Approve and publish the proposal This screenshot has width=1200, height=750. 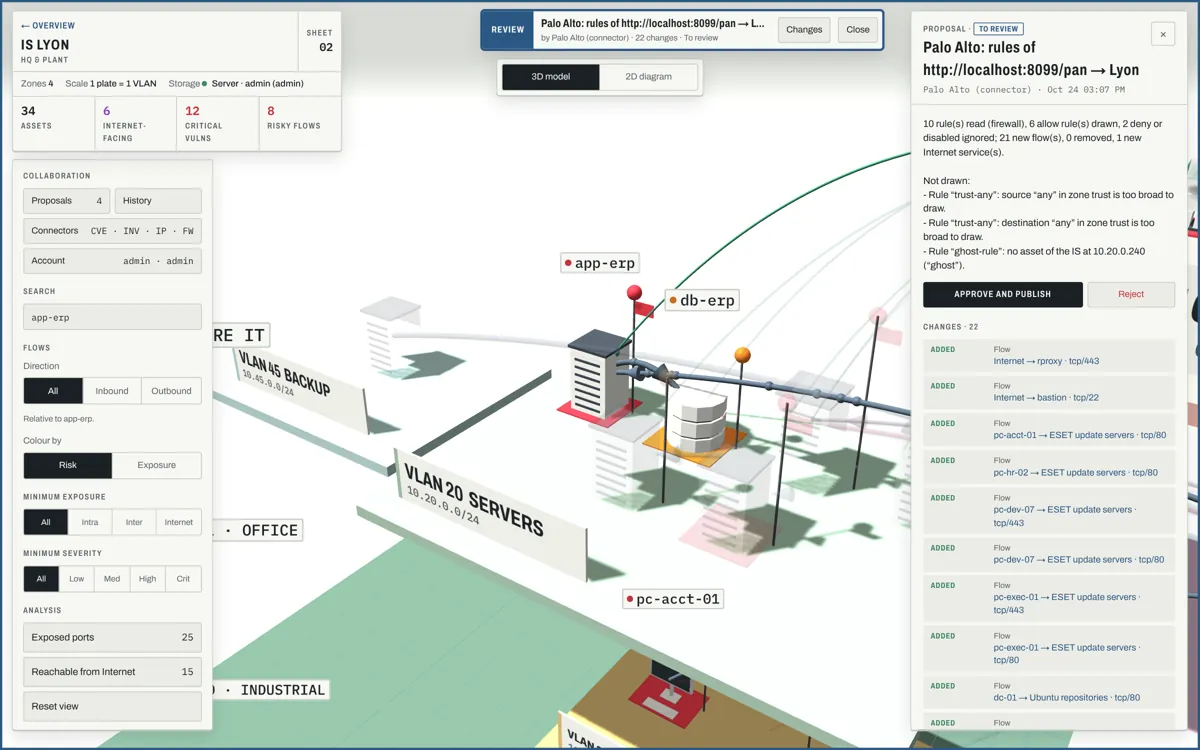(1002, 295)
